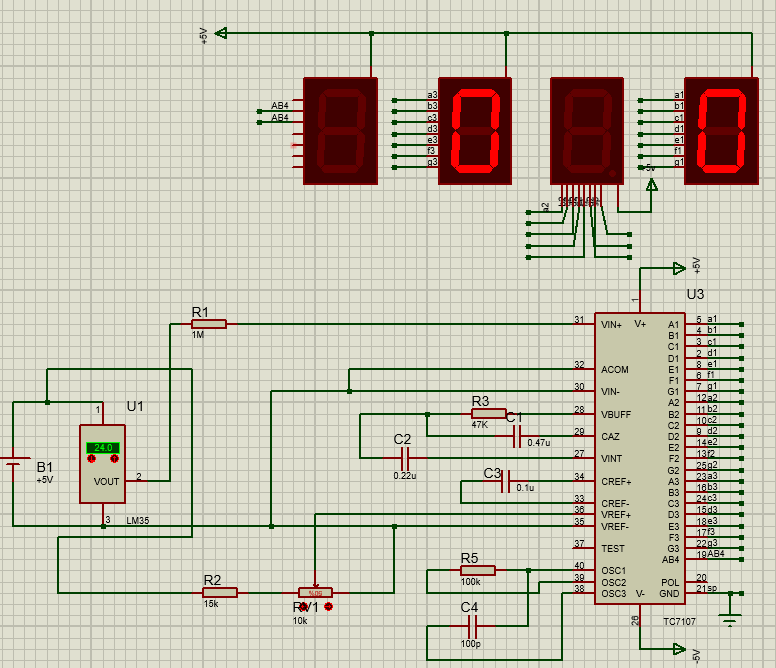Select capacitor C4 (100p)
776x668 pixels.
[472, 626]
